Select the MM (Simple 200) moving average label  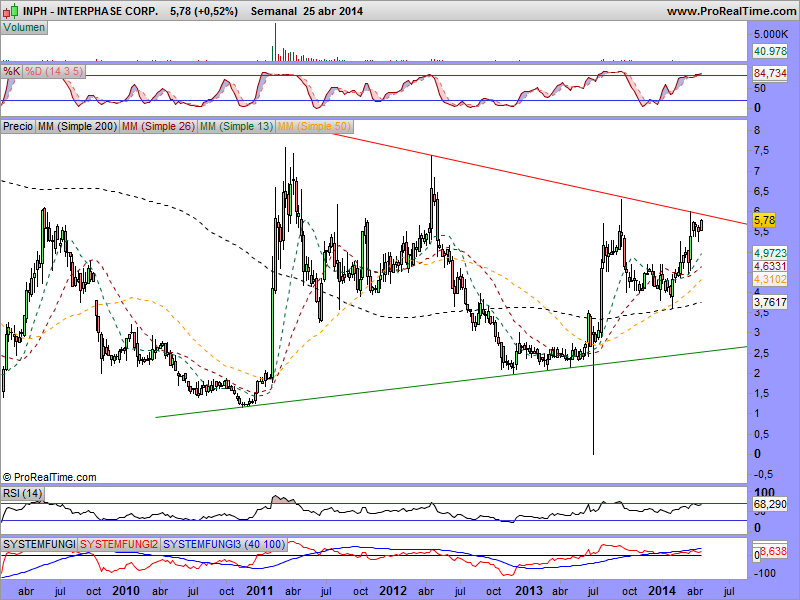point(78,126)
